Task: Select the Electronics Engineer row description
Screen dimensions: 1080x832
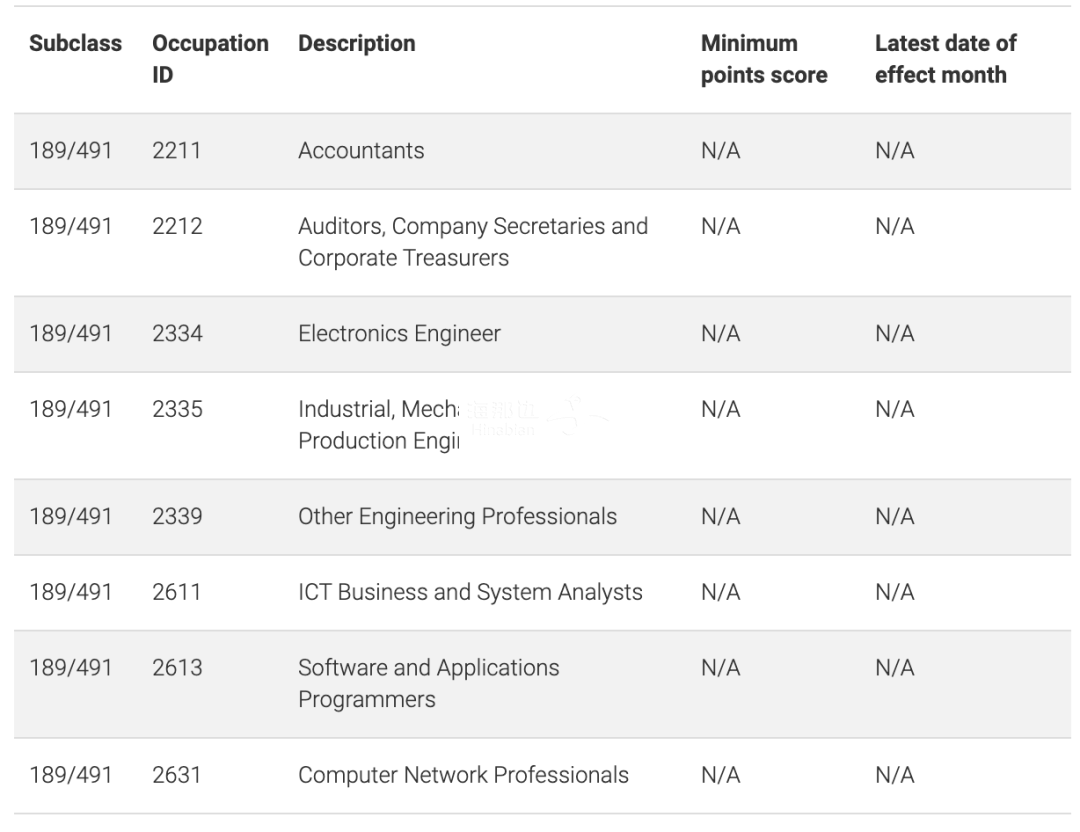Action: coord(399,334)
